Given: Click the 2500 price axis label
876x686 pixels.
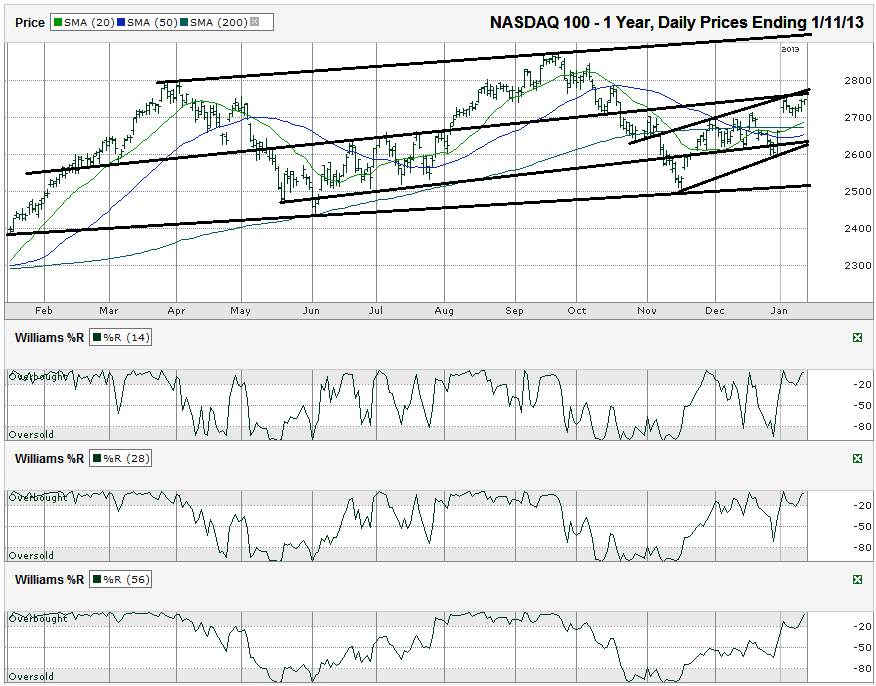Looking at the screenshot, I should click(x=858, y=191).
